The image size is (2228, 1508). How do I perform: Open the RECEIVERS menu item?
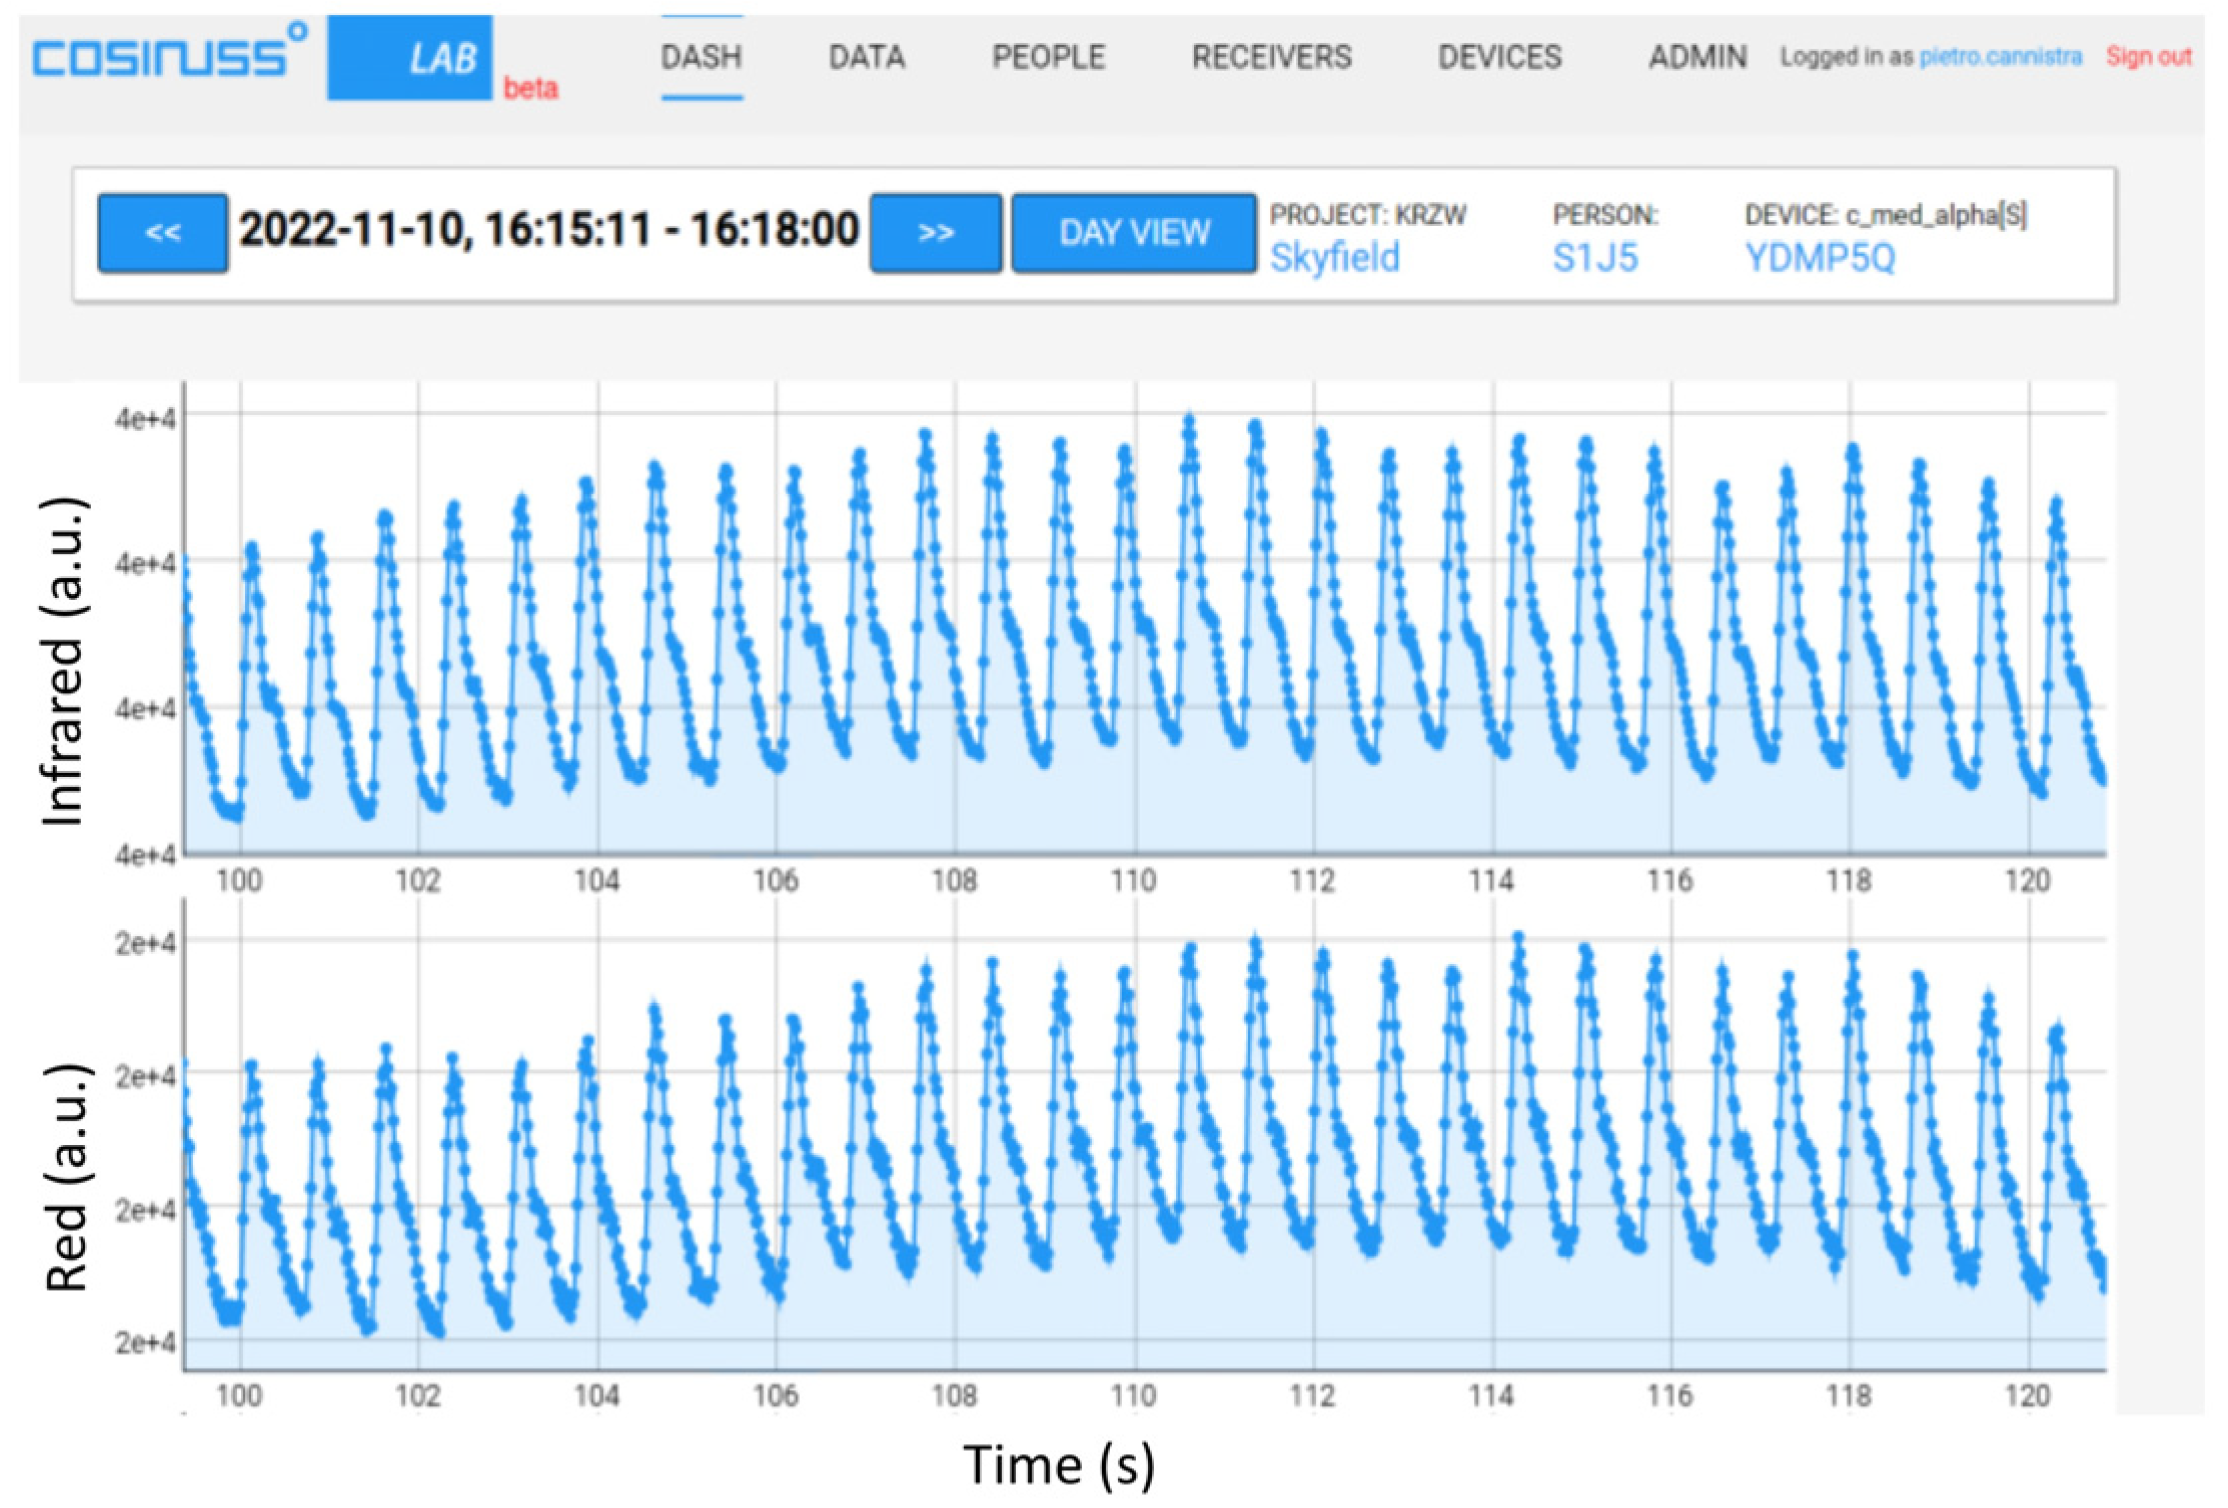click(x=1271, y=57)
